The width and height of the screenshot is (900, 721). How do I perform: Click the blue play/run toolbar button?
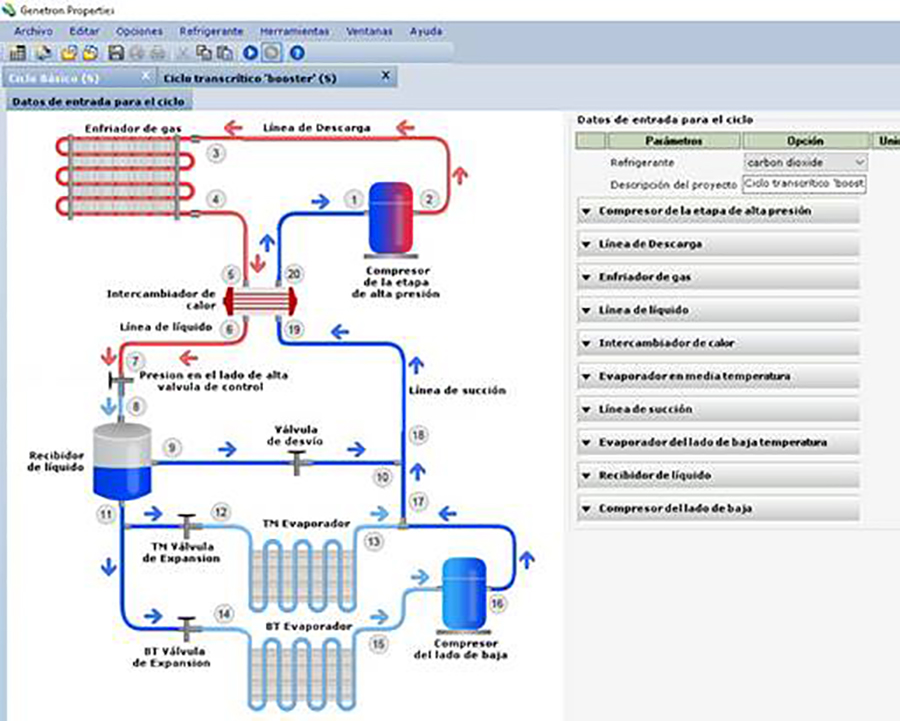[250, 52]
